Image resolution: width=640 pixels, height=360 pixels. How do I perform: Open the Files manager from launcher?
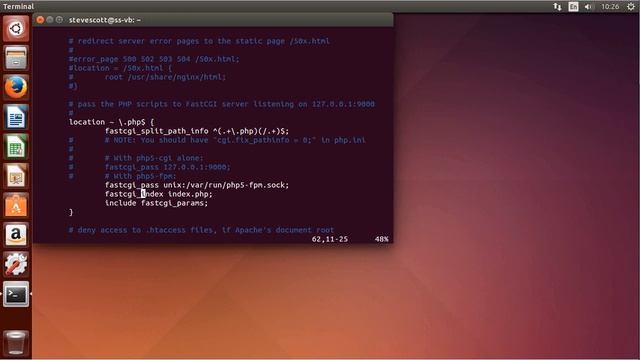(x=16, y=58)
